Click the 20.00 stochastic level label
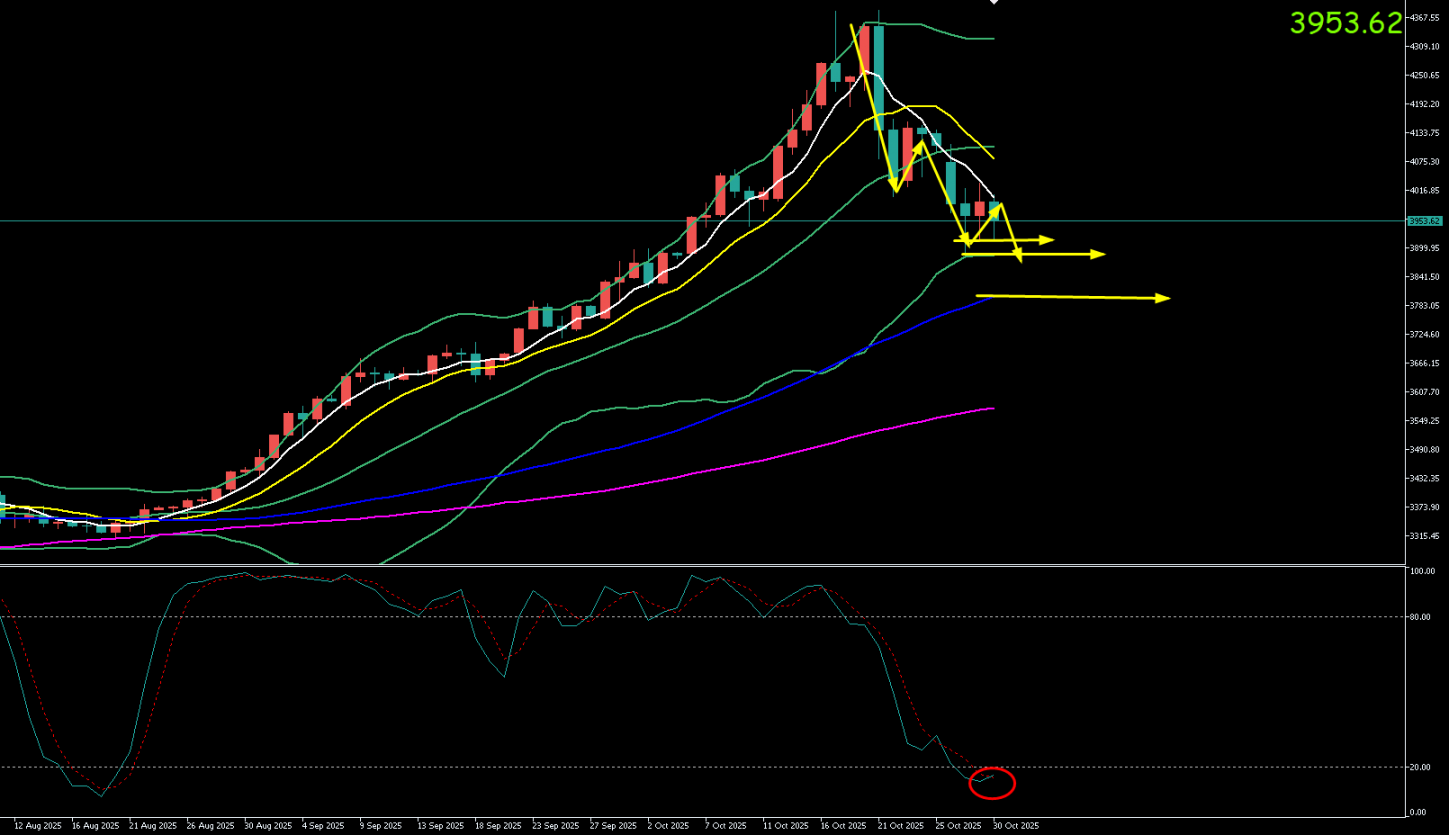 (x=1422, y=768)
